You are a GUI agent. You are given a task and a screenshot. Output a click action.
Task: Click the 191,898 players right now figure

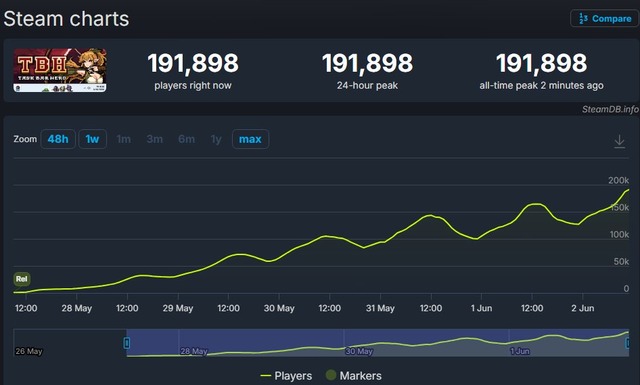pos(193,63)
